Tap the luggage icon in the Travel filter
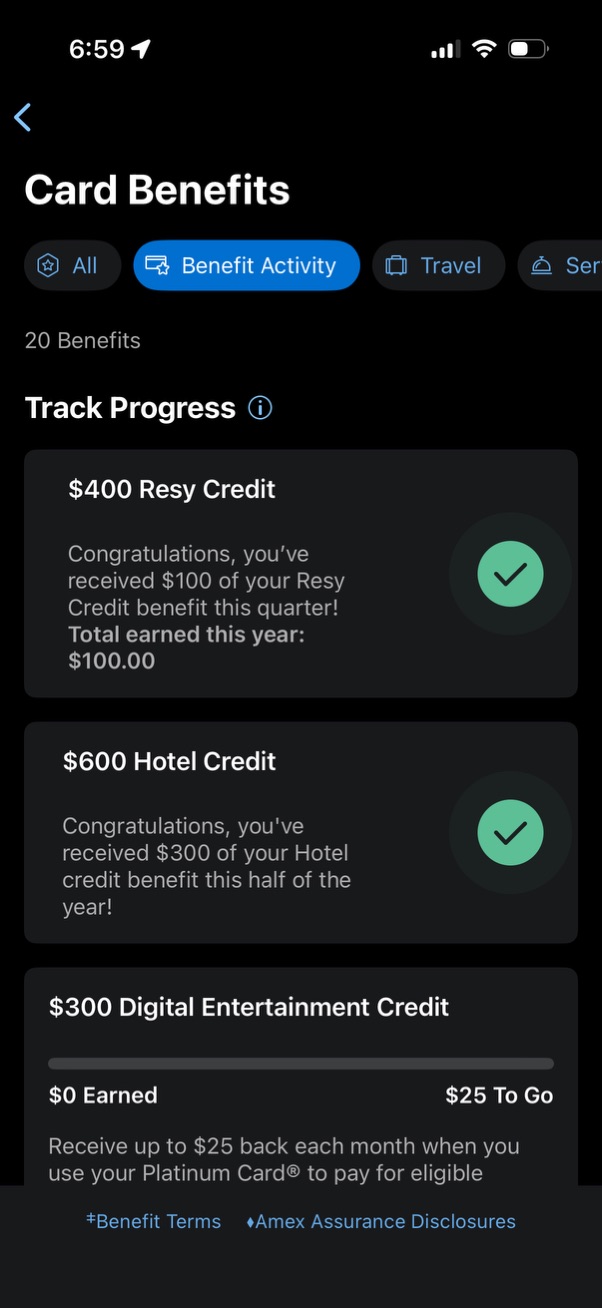The width and height of the screenshot is (602, 1308). (x=397, y=265)
